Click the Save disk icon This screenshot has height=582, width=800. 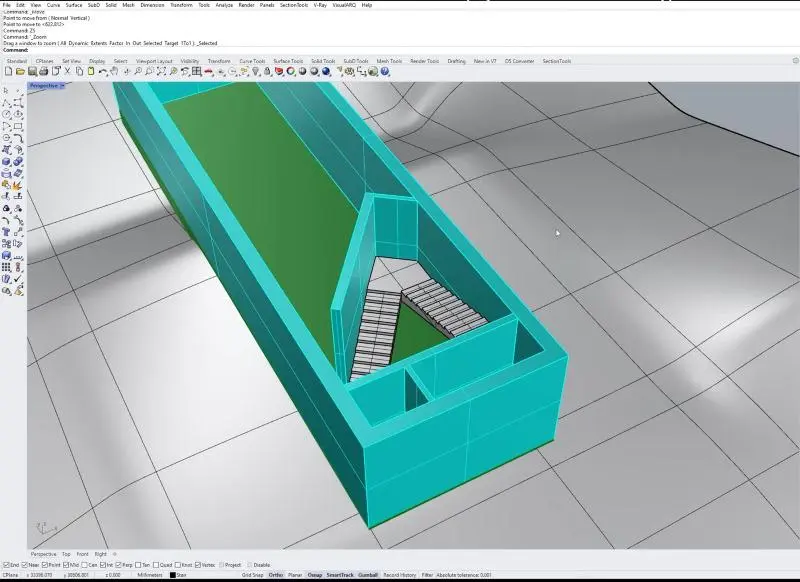30,72
